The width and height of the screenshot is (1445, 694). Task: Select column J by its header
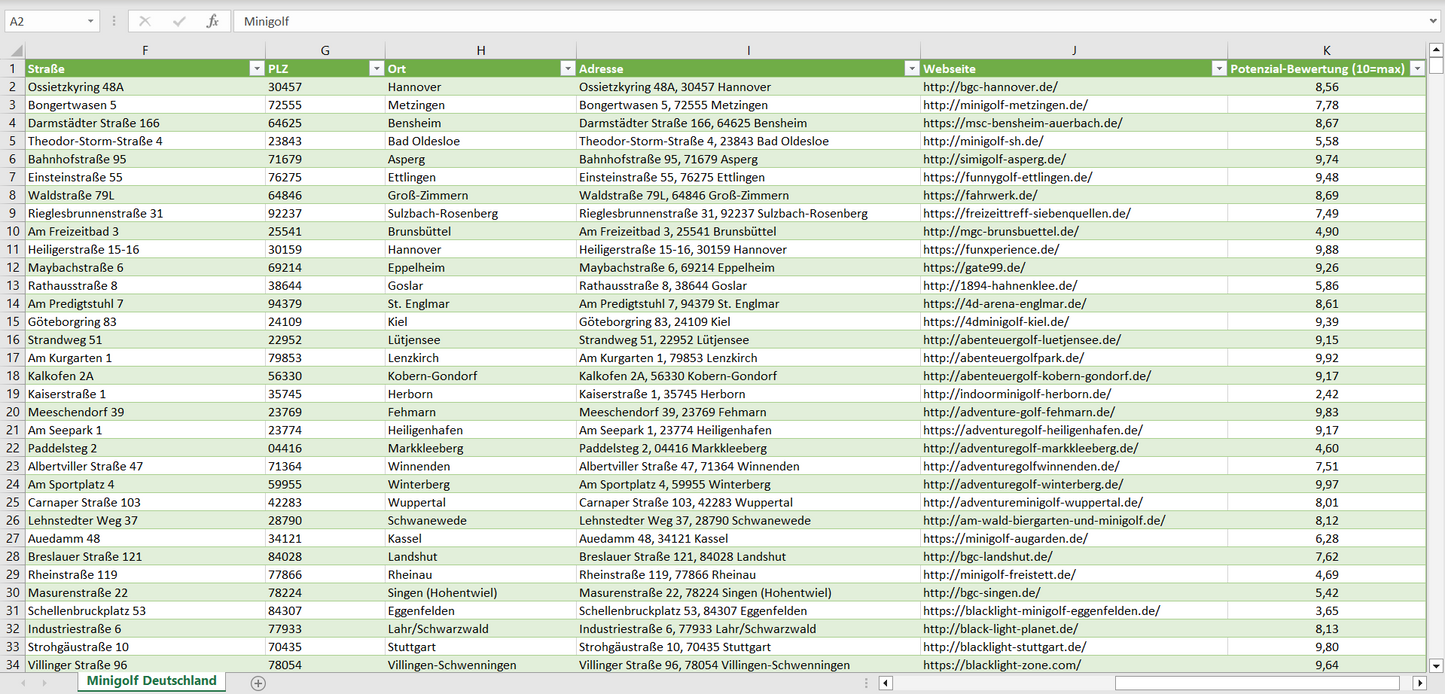(x=1073, y=50)
